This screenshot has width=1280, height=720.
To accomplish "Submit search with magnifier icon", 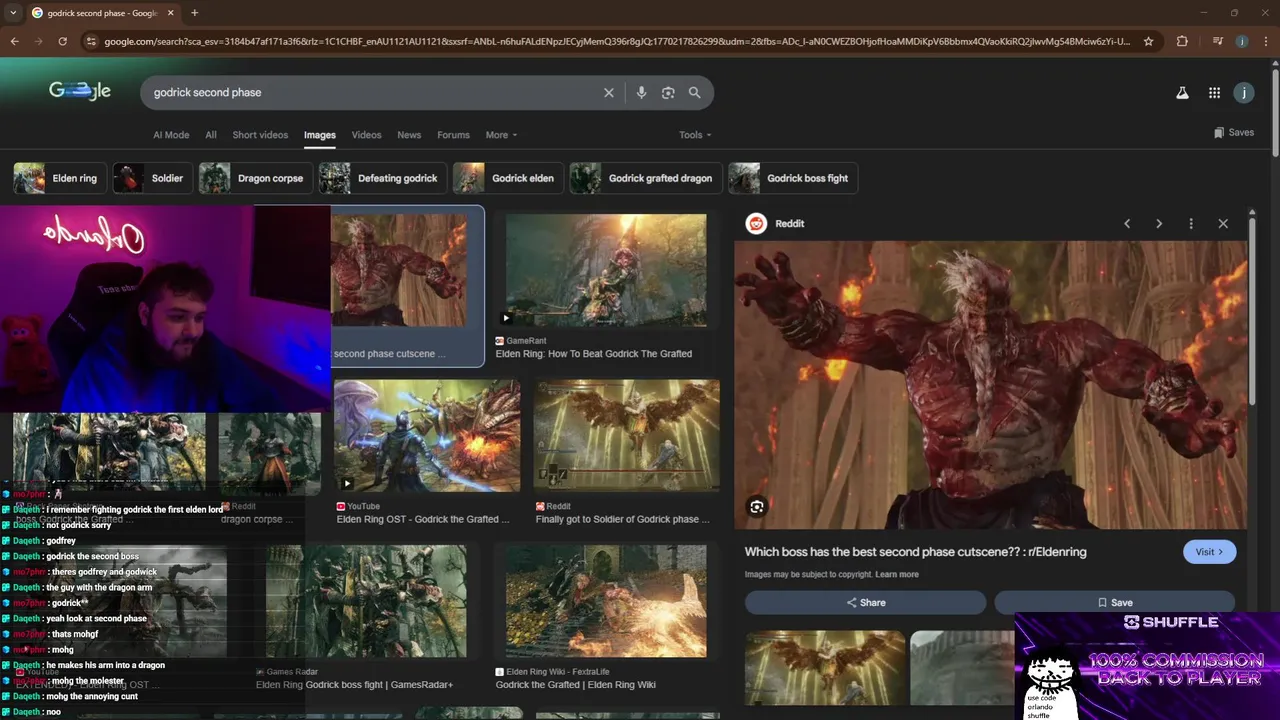I will tap(694, 92).
